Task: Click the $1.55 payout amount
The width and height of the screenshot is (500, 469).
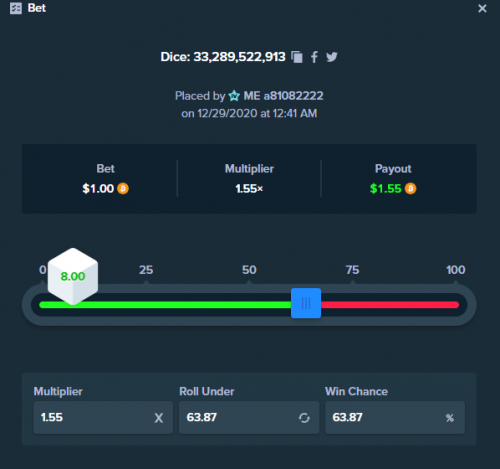Action: tap(386, 189)
